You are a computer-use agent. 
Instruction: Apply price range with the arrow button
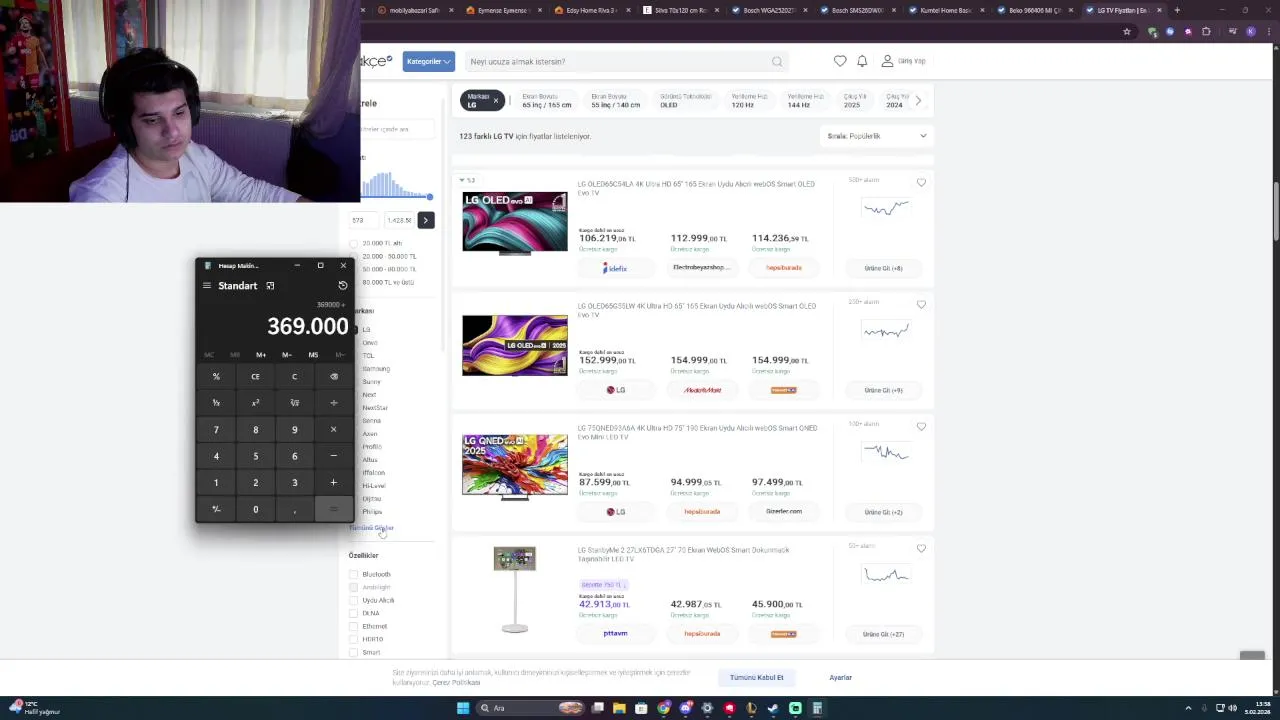(x=425, y=220)
